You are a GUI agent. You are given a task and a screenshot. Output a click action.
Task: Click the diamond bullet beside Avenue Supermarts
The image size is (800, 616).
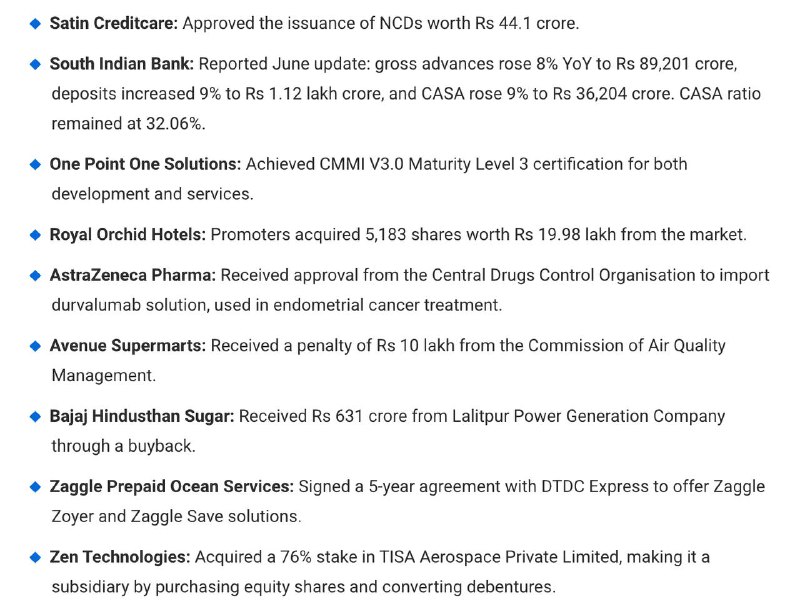35,346
